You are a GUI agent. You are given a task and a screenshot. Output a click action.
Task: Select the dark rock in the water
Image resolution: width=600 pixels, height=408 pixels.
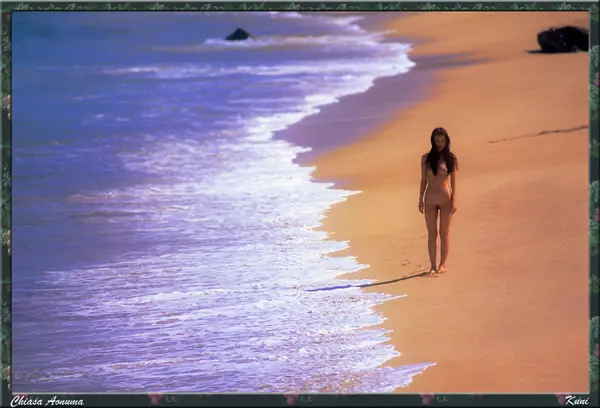tap(238, 35)
